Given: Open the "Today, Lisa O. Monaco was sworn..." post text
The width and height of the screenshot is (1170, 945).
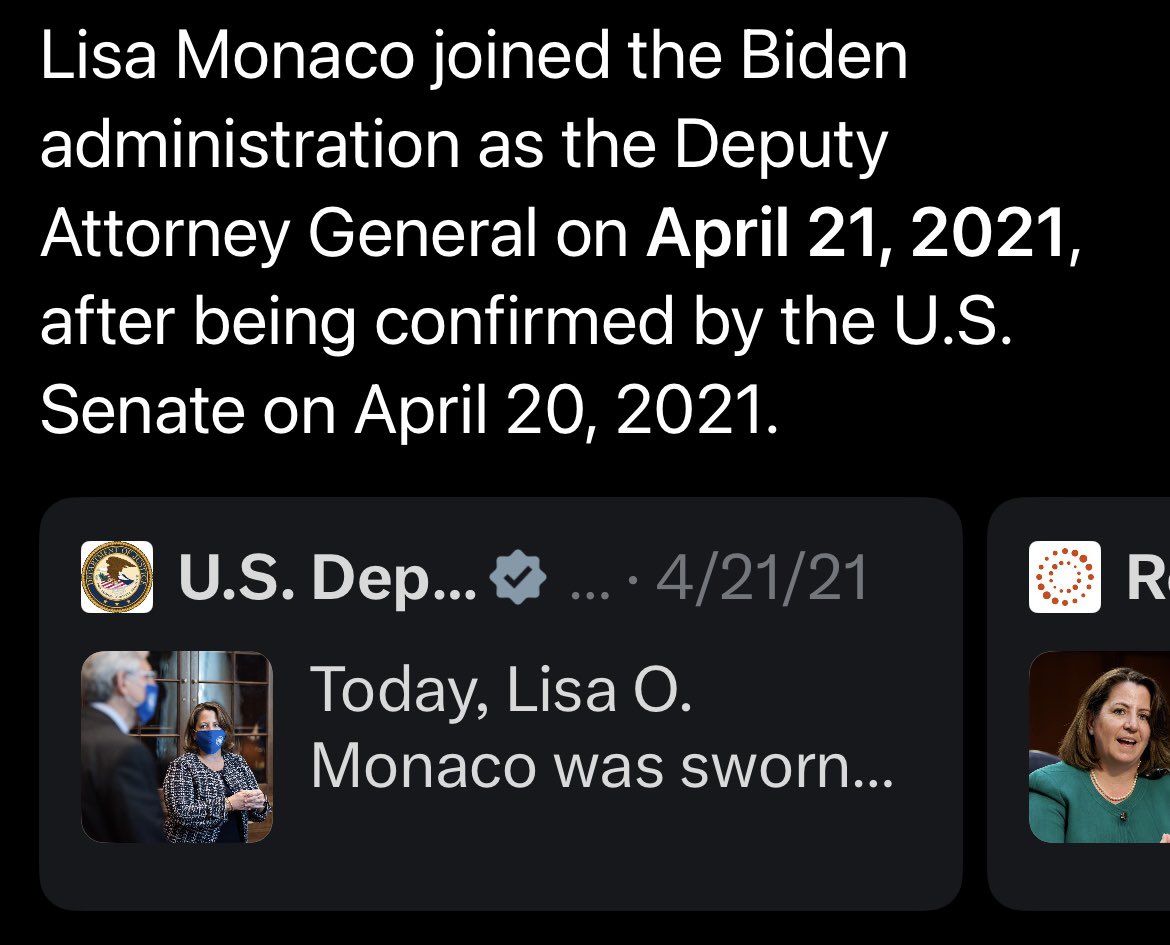Looking at the screenshot, I should [x=600, y=728].
